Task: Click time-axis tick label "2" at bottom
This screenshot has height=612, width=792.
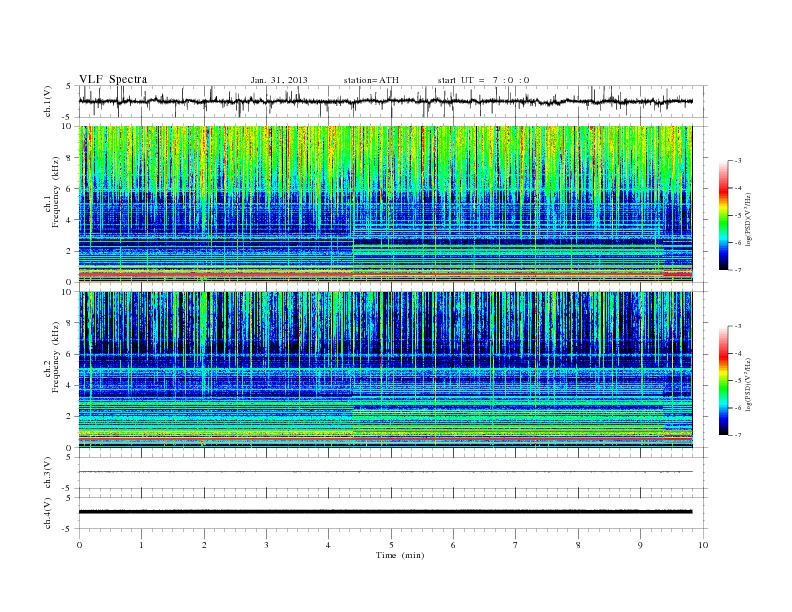Action: click(x=204, y=545)
